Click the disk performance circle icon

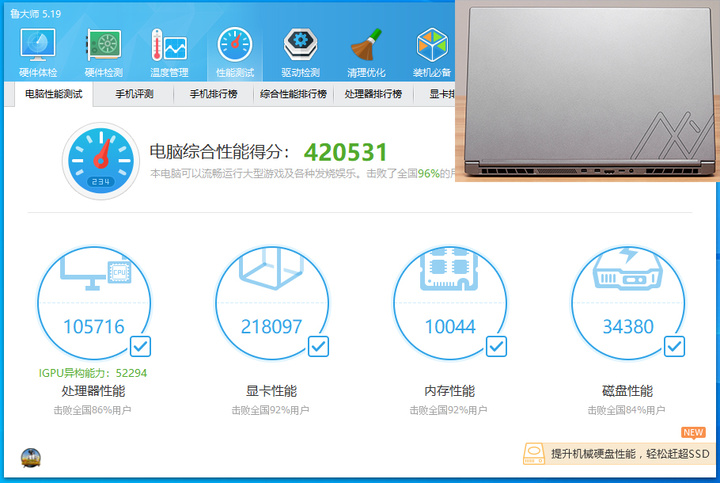[x=628, y=303]
